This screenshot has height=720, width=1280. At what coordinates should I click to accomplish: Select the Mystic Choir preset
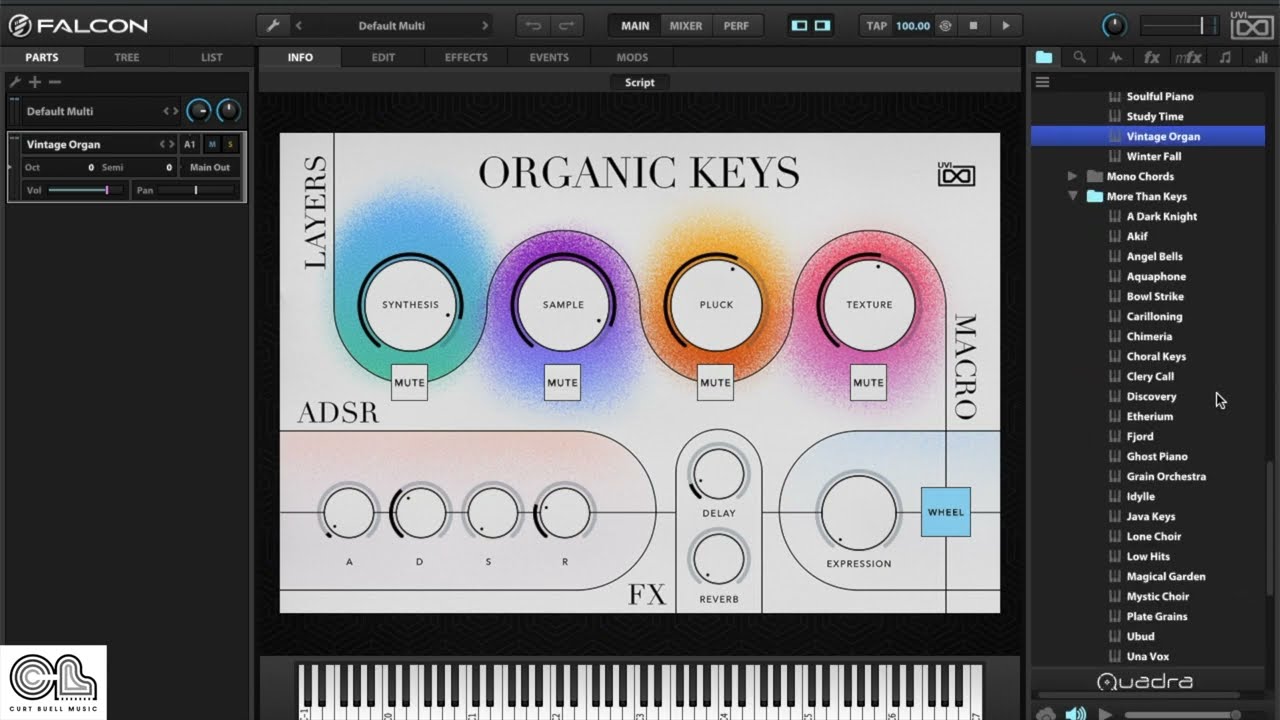point(1158,596)
